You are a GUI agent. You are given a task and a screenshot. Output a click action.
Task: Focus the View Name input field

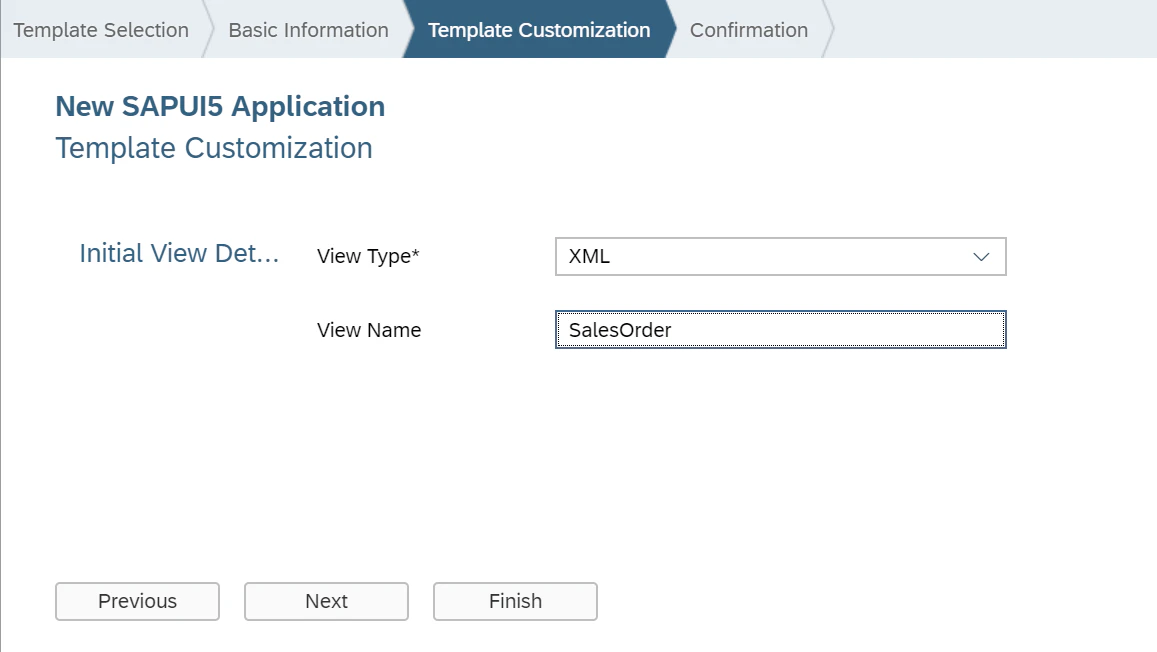tap(781, 330)
